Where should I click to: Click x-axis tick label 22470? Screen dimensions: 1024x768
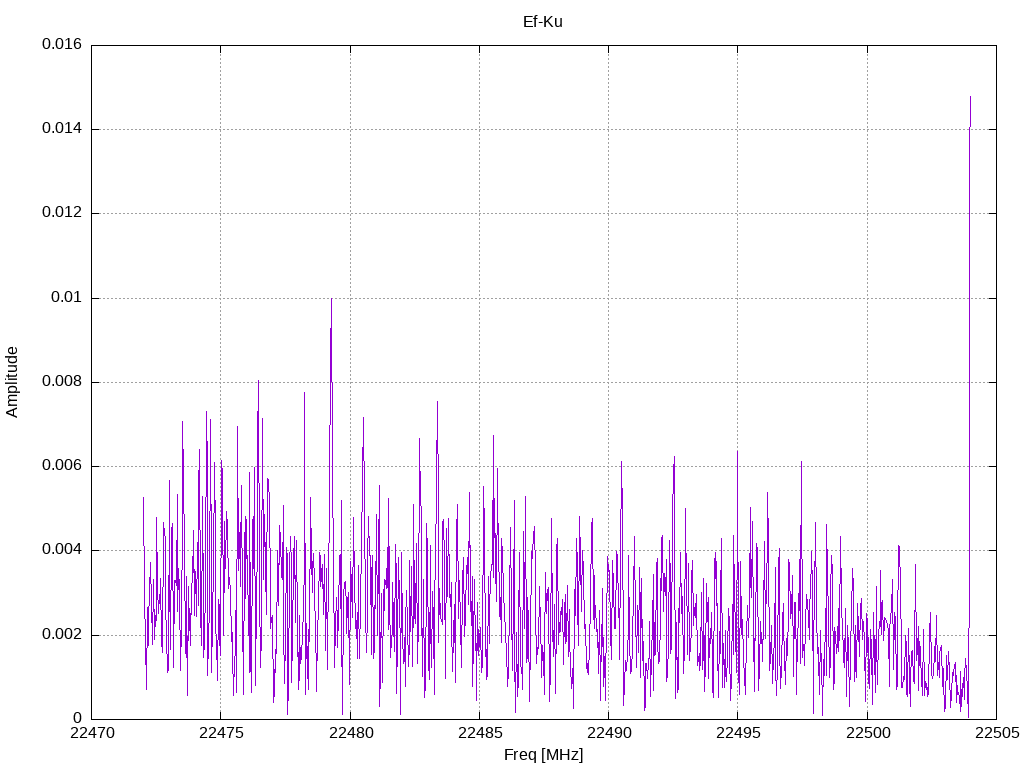coord(92,733)
